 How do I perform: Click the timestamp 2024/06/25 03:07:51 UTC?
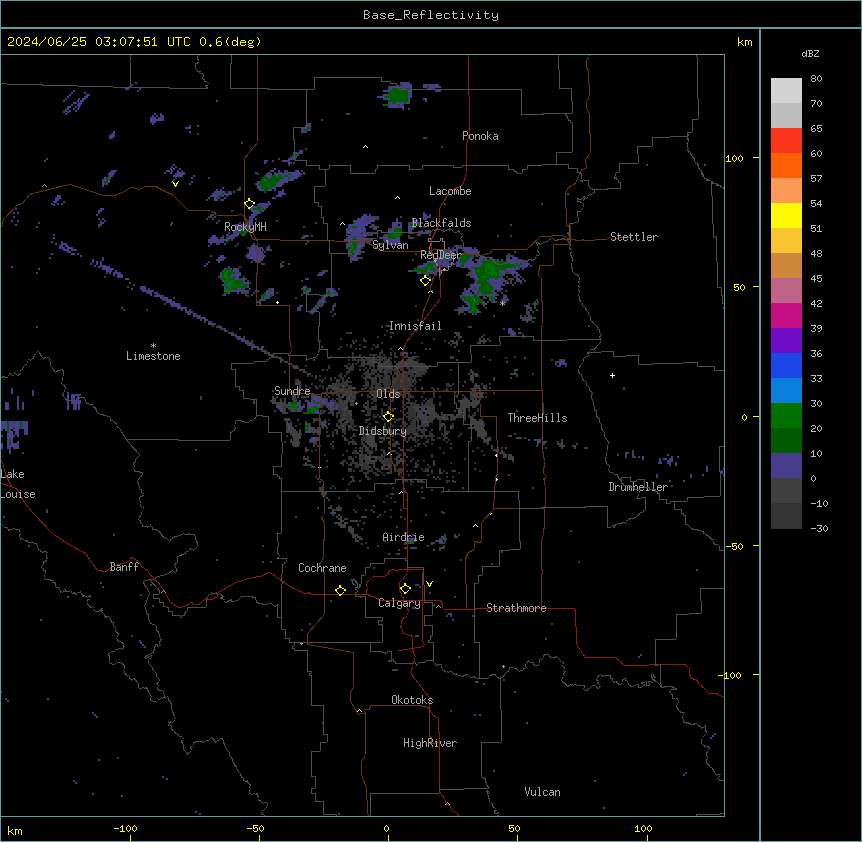98,42
